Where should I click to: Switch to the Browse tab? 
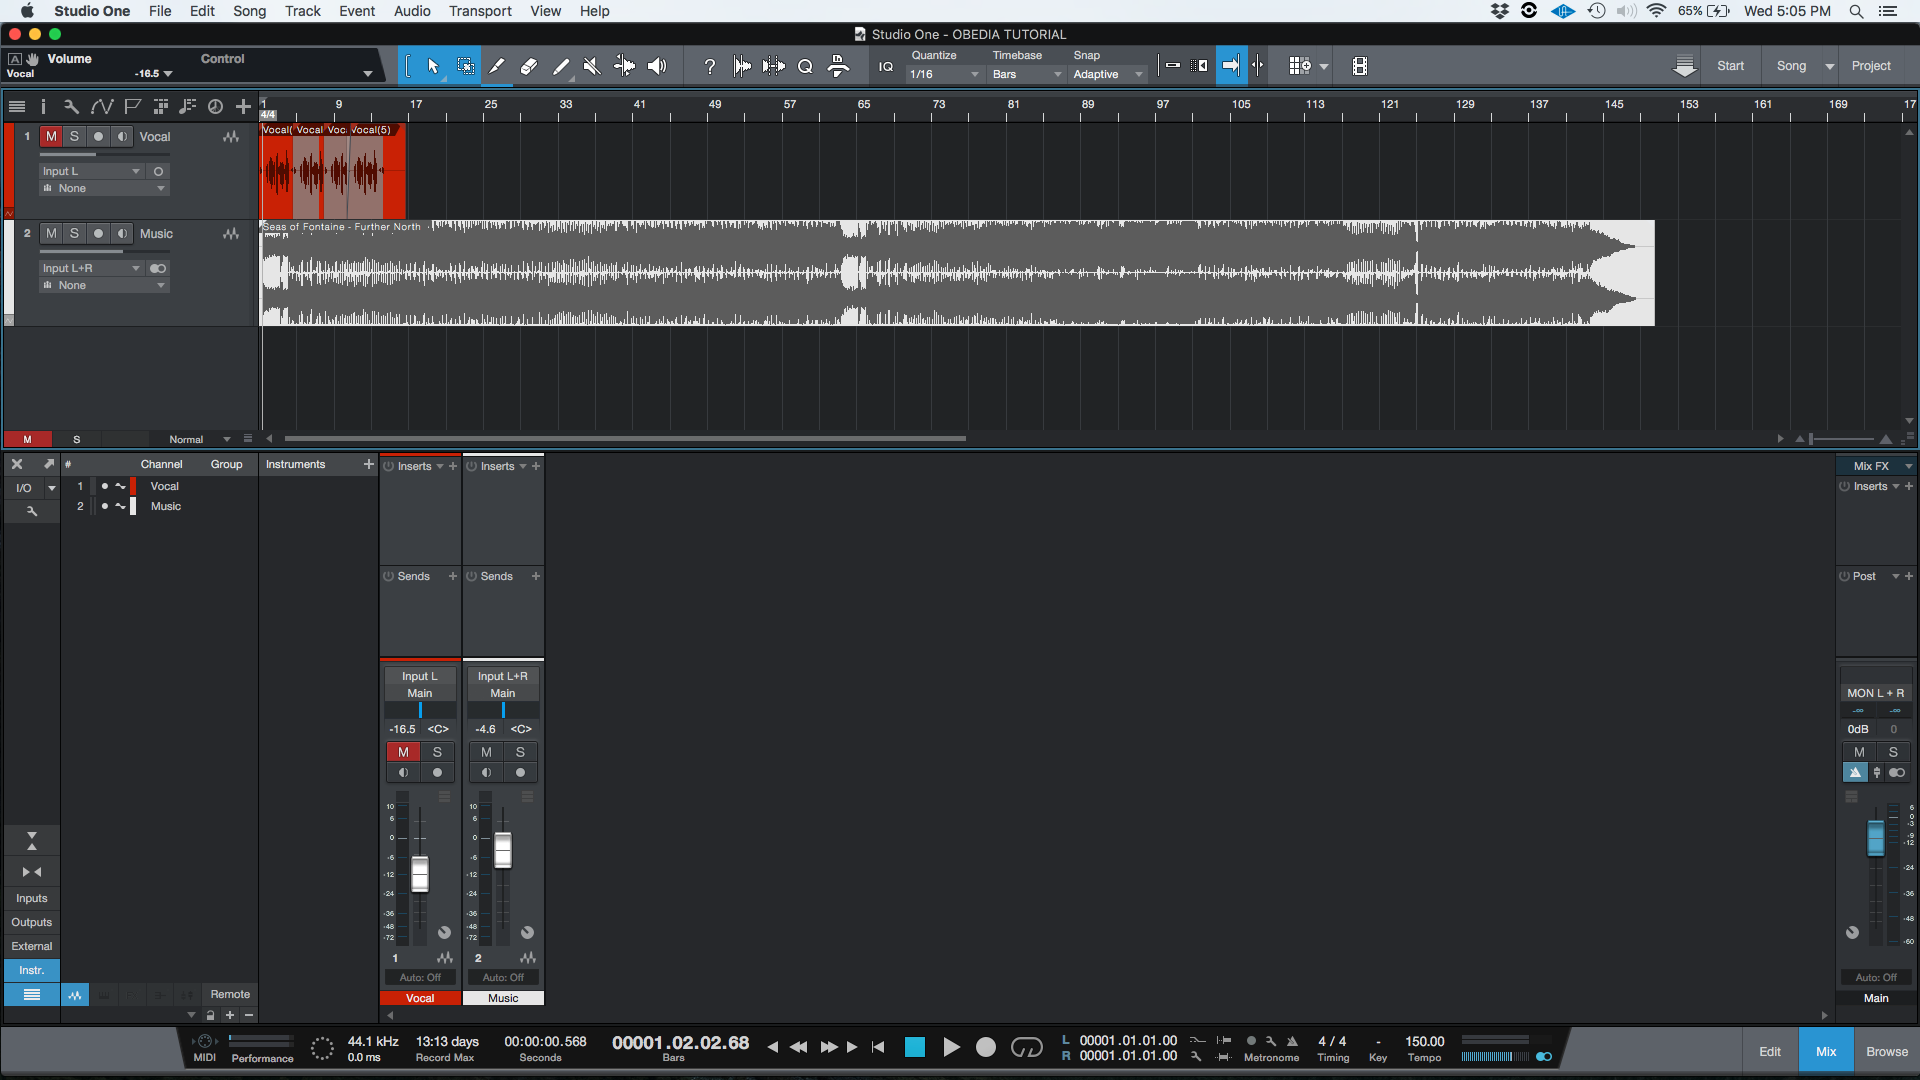tap(1887, 1051)
